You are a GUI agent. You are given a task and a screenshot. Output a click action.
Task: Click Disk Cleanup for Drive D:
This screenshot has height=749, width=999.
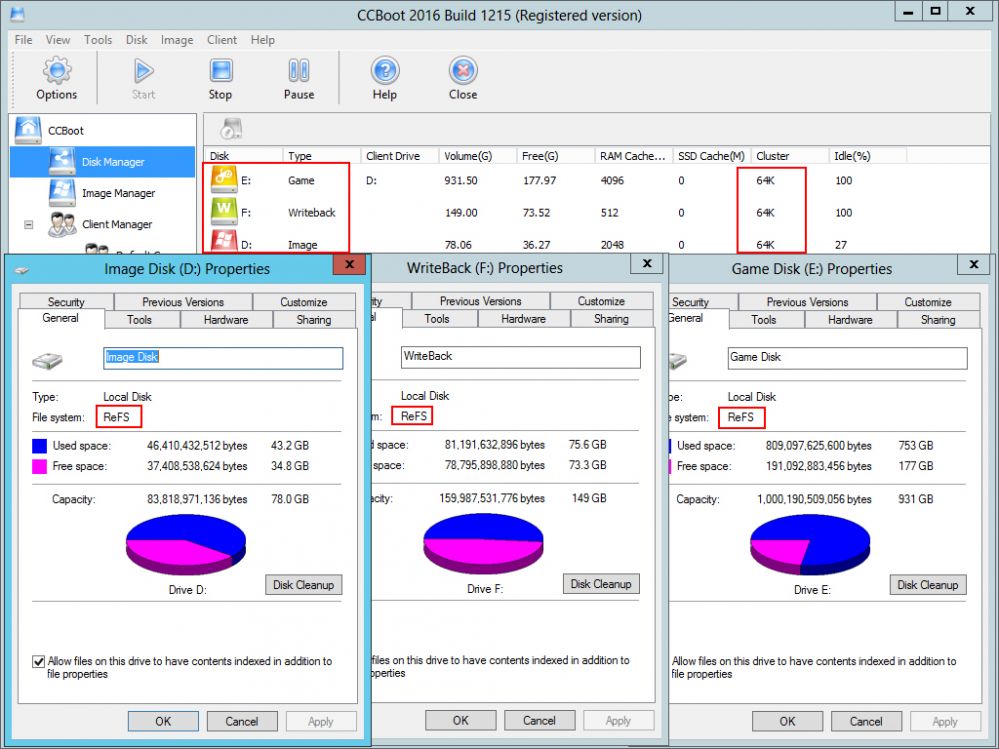coord(303,584)
